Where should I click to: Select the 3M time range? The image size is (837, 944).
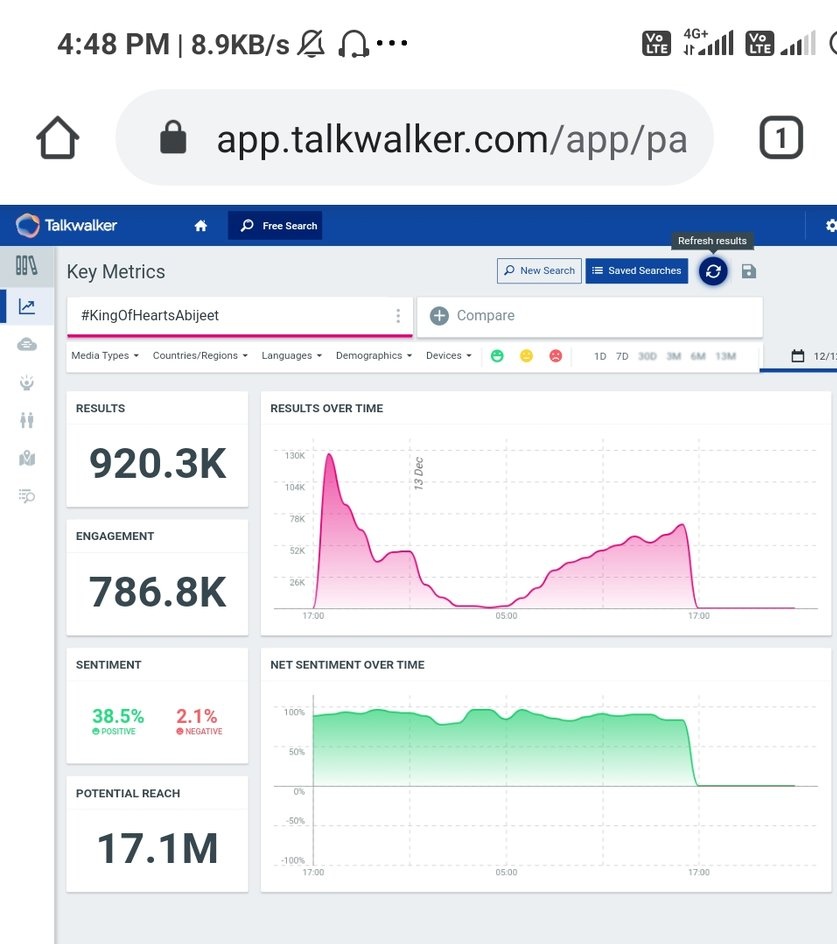click(673, 356)
